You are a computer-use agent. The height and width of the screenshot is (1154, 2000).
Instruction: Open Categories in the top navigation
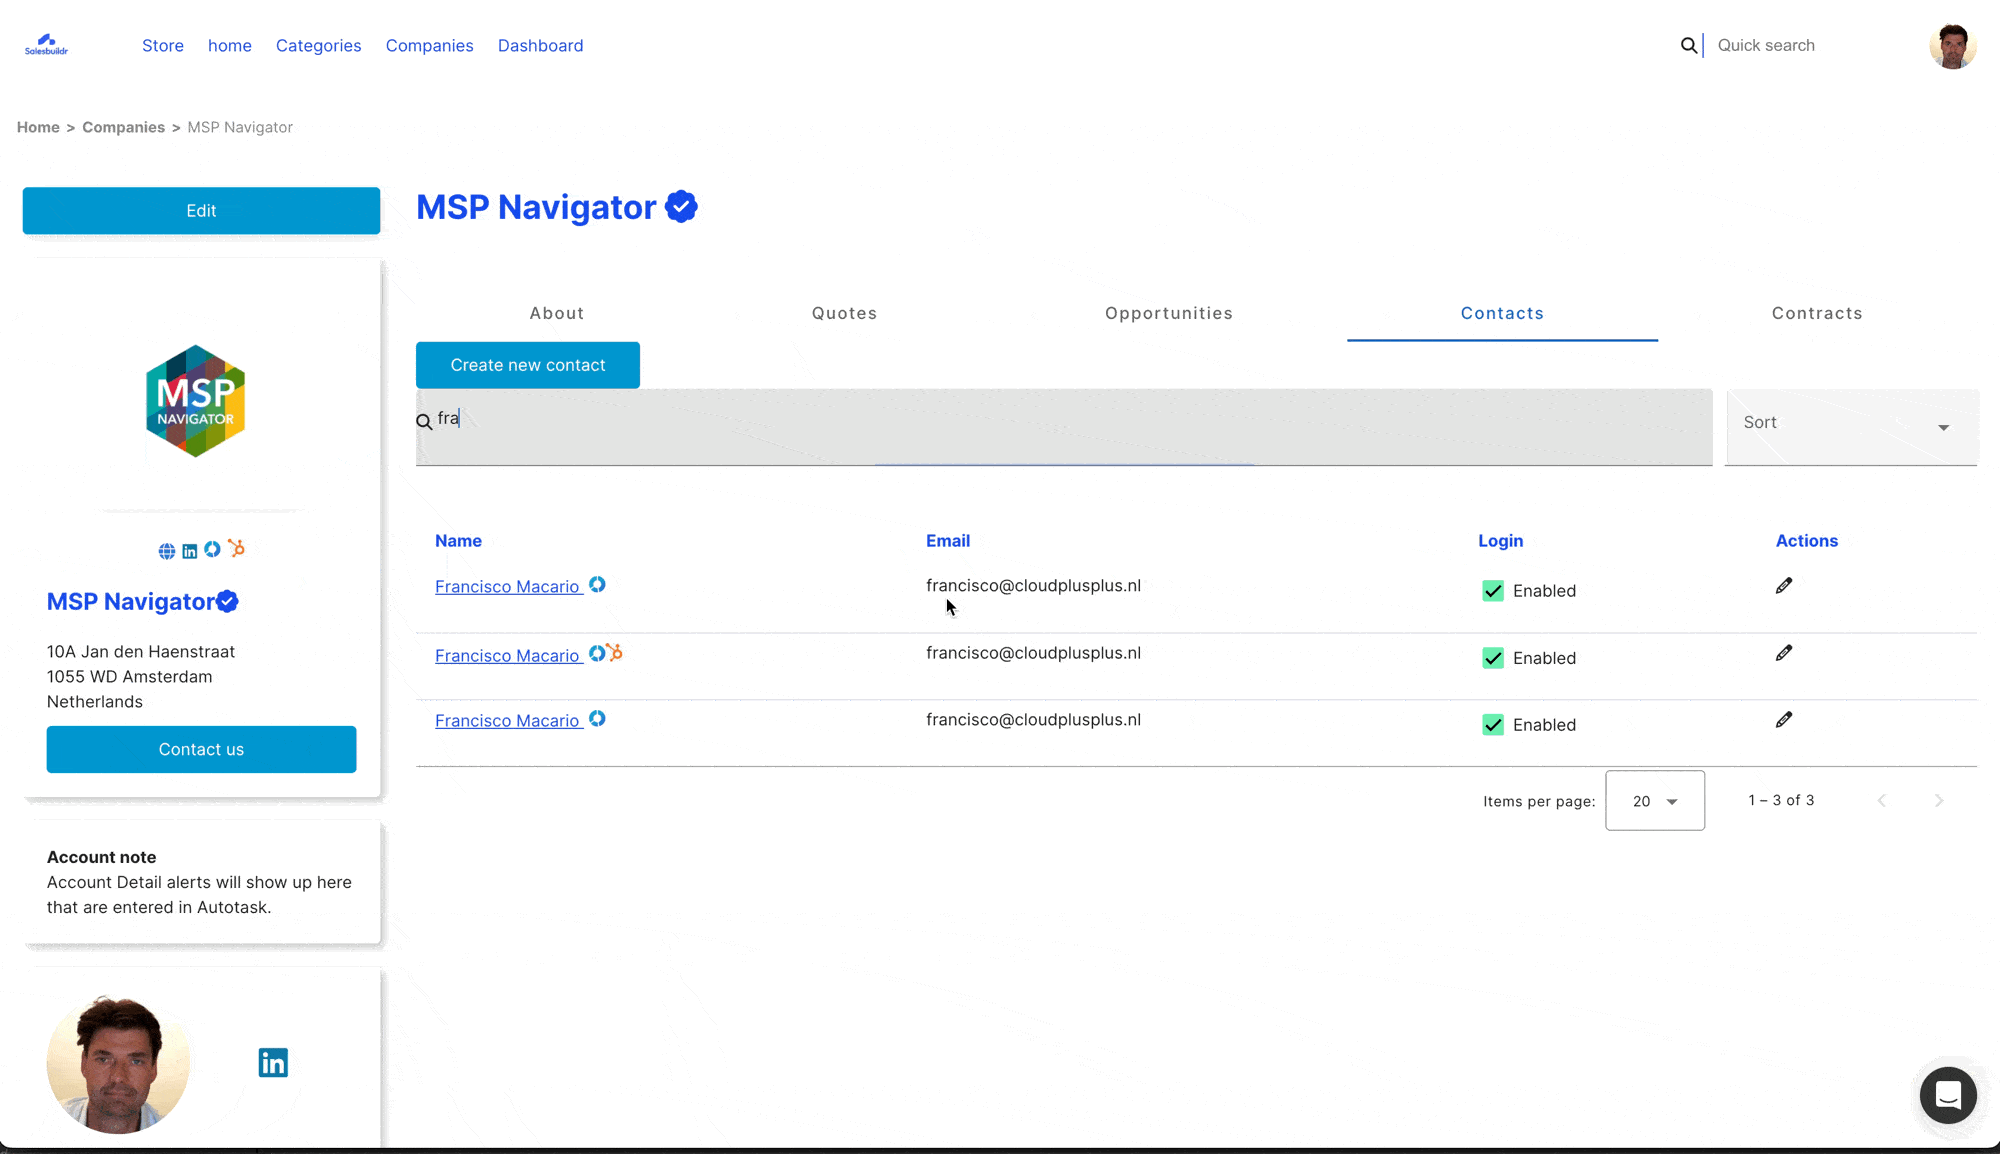pyautogui.click(x=319, y=46)
